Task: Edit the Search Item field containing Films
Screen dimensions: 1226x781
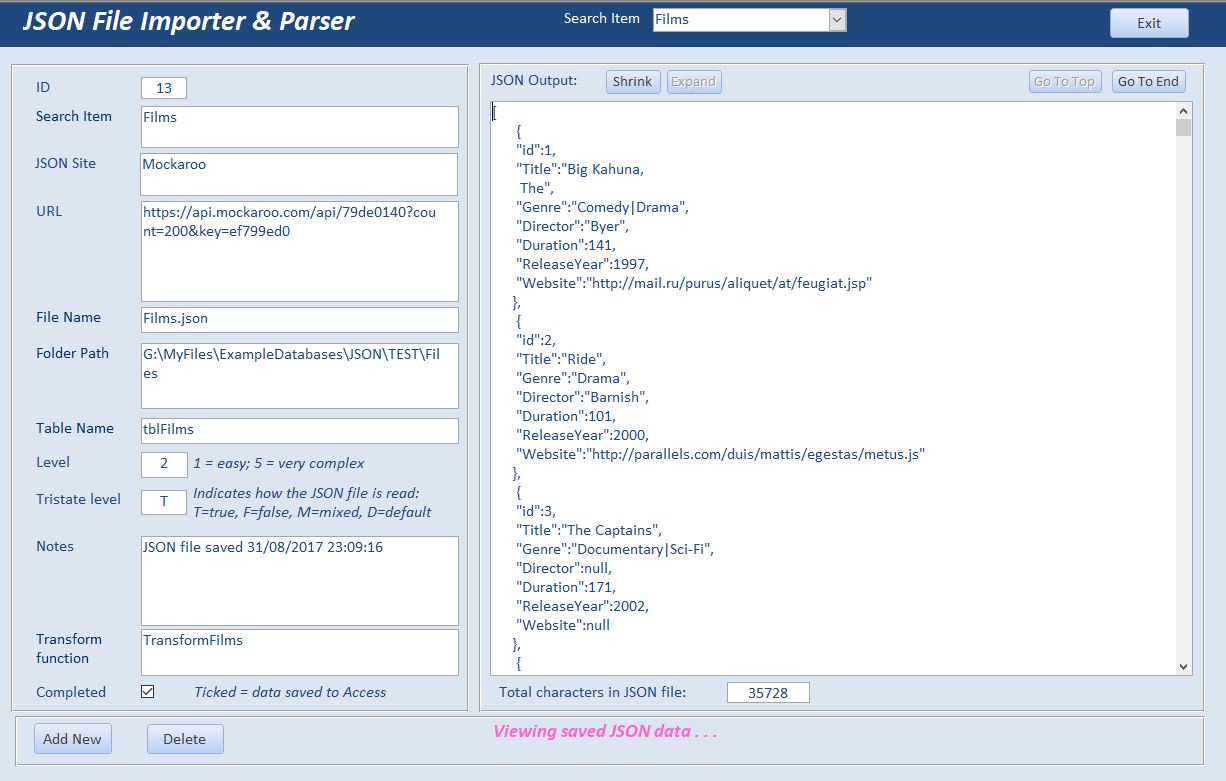Action: click(300, 127)
